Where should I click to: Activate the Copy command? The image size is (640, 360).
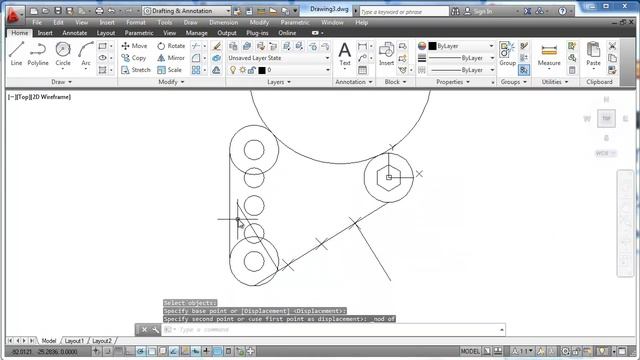click(x=133, y=58)
